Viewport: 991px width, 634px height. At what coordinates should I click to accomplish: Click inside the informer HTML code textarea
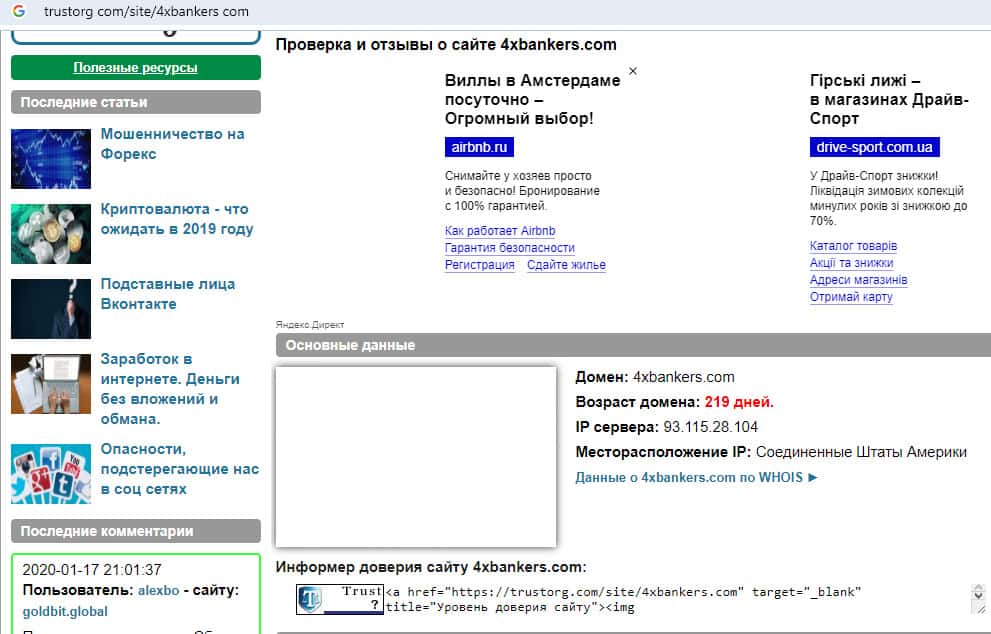(676, 599)
